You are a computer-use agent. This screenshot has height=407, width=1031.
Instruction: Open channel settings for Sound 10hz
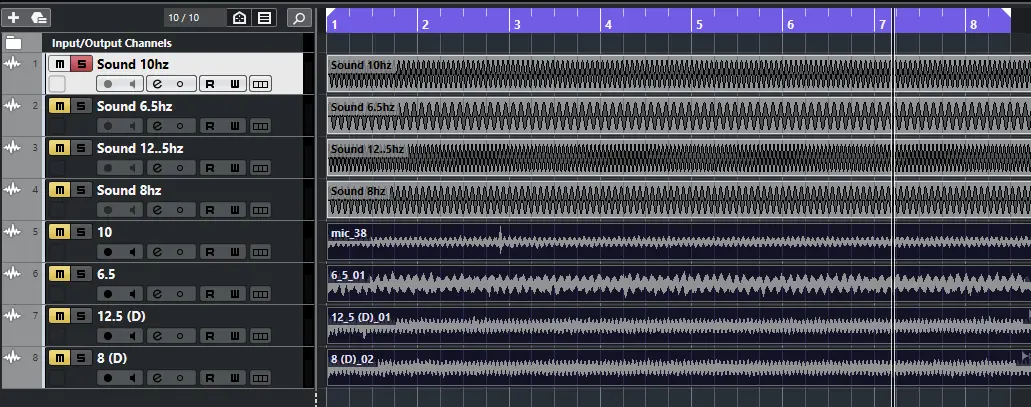[x=158, y=84]
